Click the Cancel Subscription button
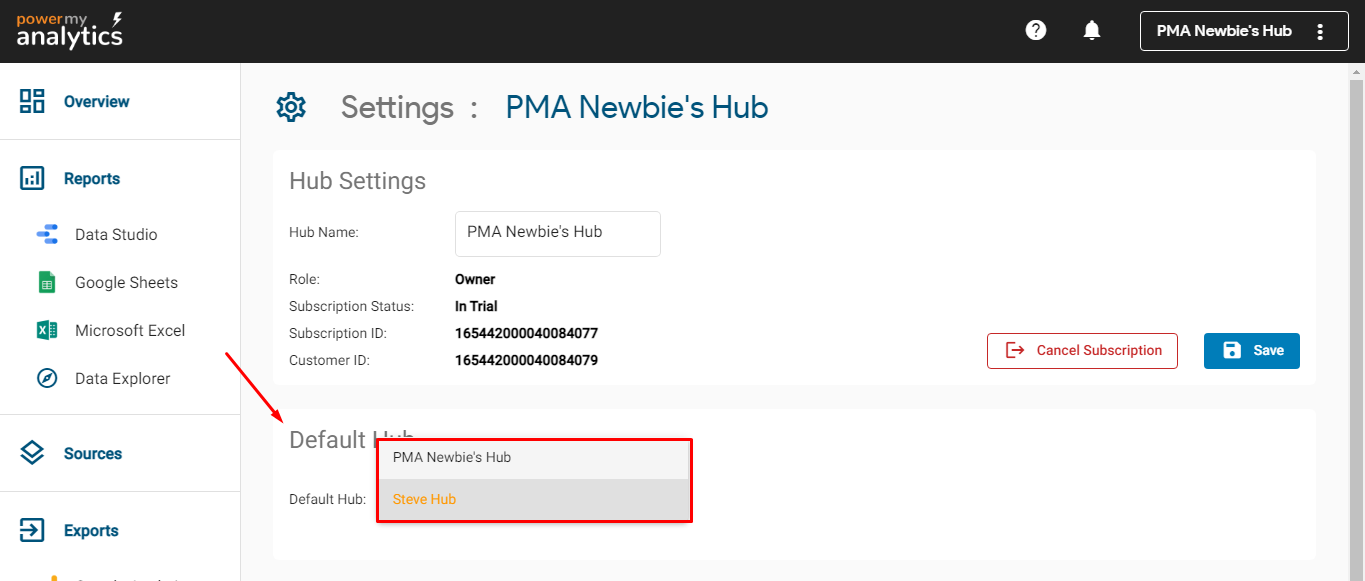 (1082, 351)
